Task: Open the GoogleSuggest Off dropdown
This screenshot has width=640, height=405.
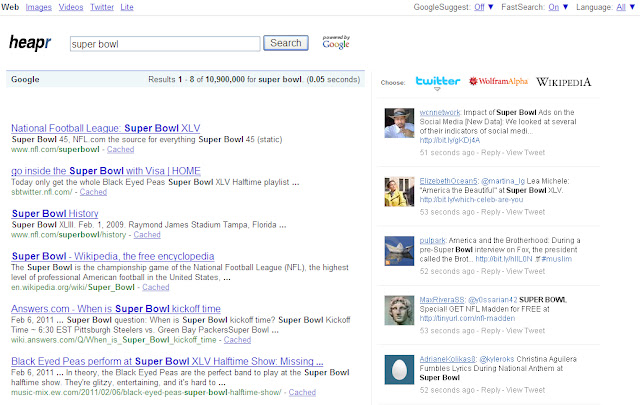Action: click(484, 7)
